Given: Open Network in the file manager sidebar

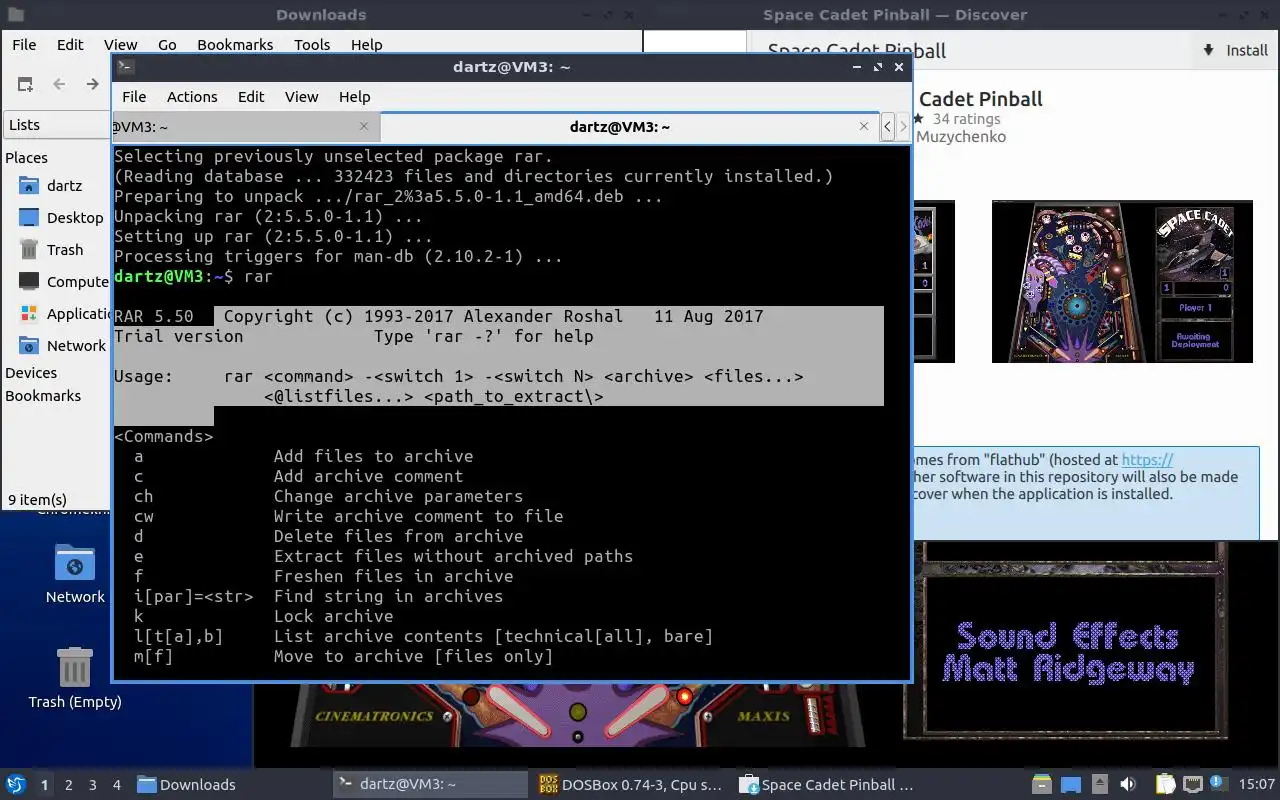Looking at the screenshot, I should tap(60, 346).
